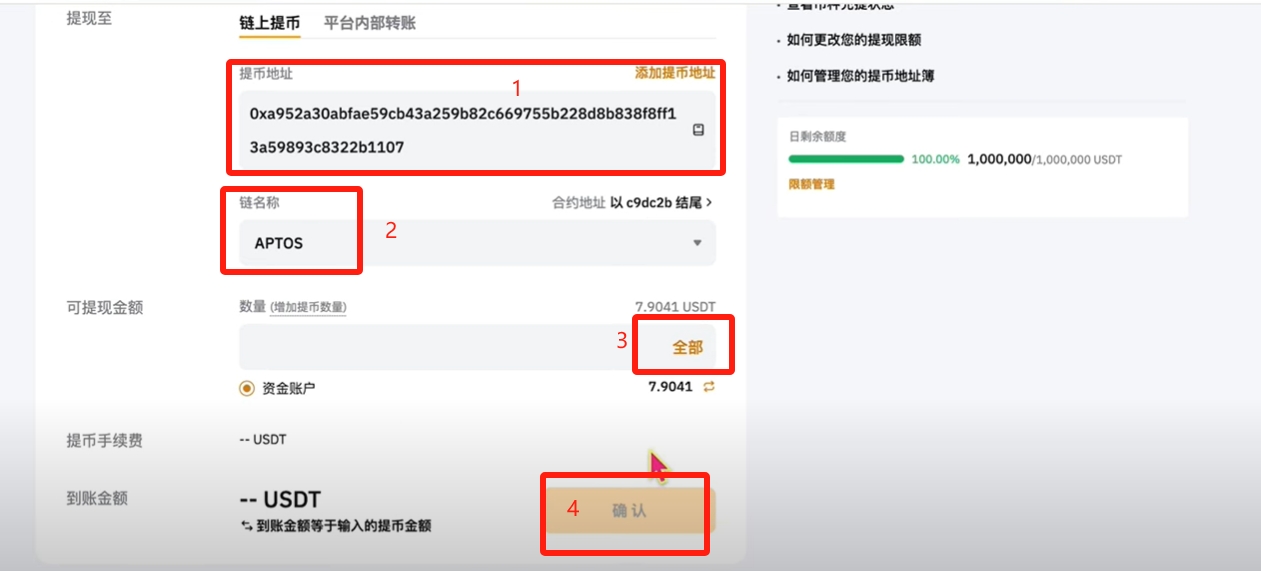Open the 如何管理您的提币地址簿 help link
1261x571 pixels.
861,75
